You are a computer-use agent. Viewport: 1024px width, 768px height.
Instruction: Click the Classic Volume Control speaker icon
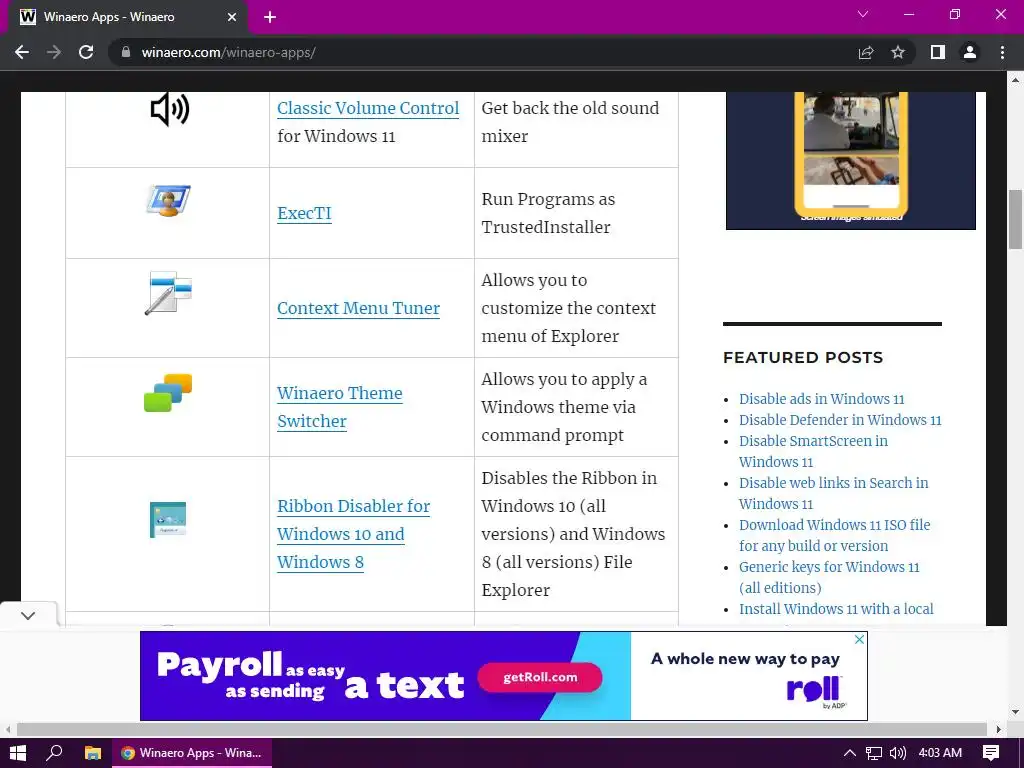(169, 109)
